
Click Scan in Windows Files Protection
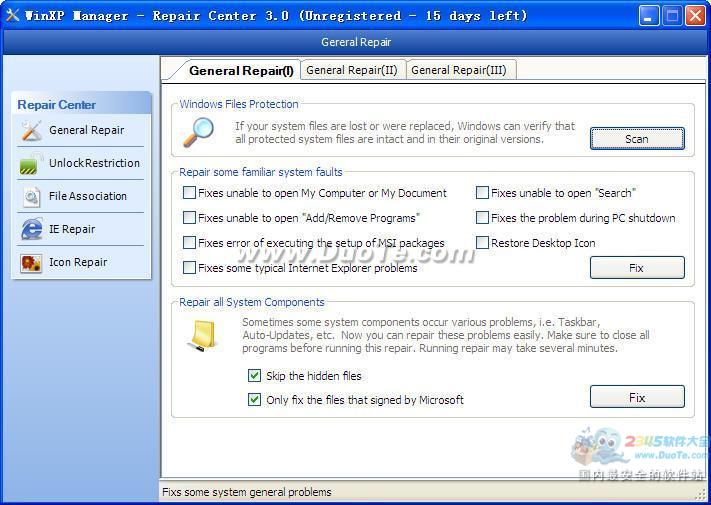[637, 139]
